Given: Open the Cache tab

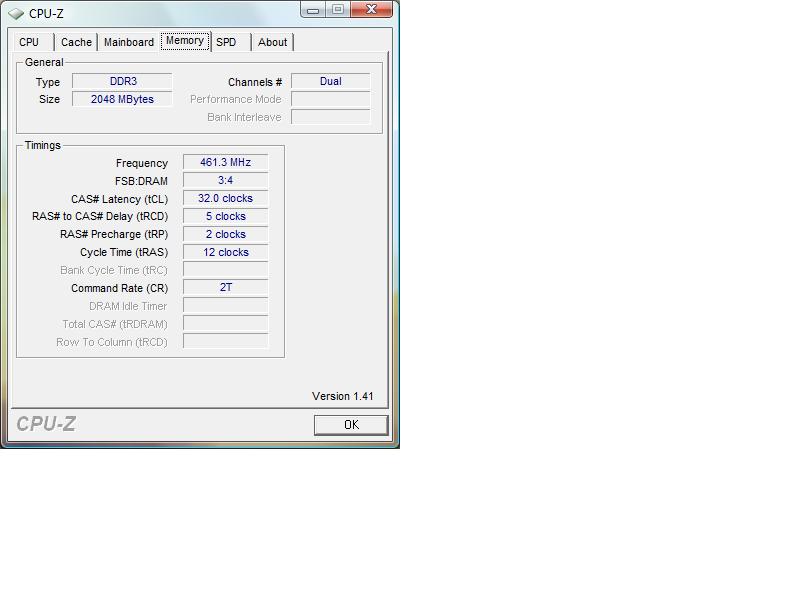Looking at the screenshot, I should pos(76,42).
